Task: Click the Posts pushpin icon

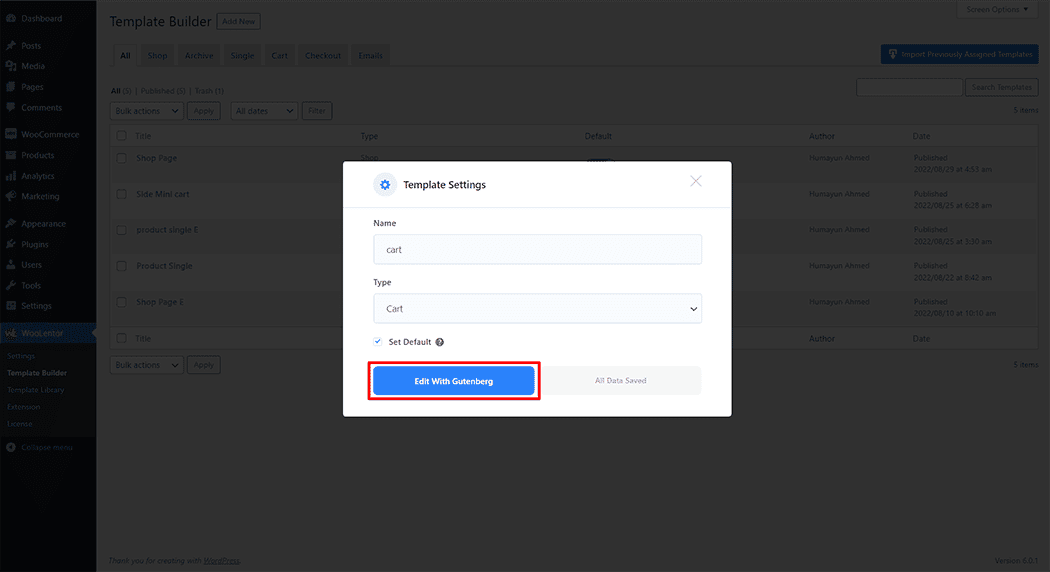Action: pos(11,46)
